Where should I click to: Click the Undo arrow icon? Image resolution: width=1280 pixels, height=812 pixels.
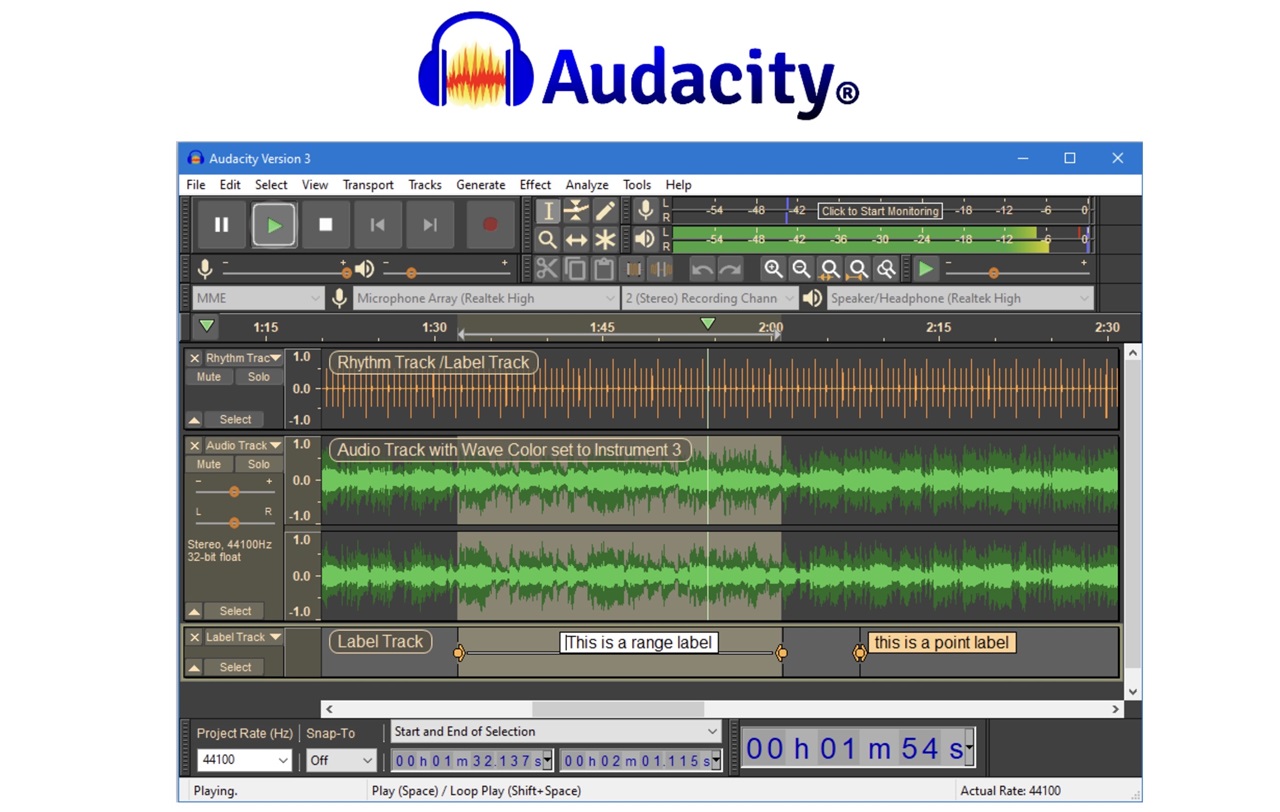coord(702,269)
